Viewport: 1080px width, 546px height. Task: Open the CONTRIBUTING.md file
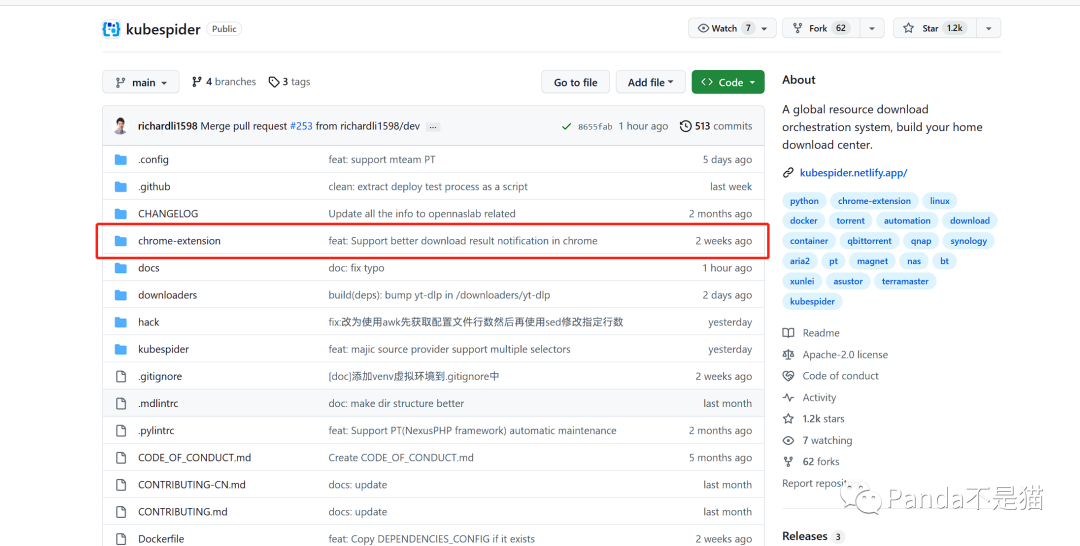tap(183, 512)
